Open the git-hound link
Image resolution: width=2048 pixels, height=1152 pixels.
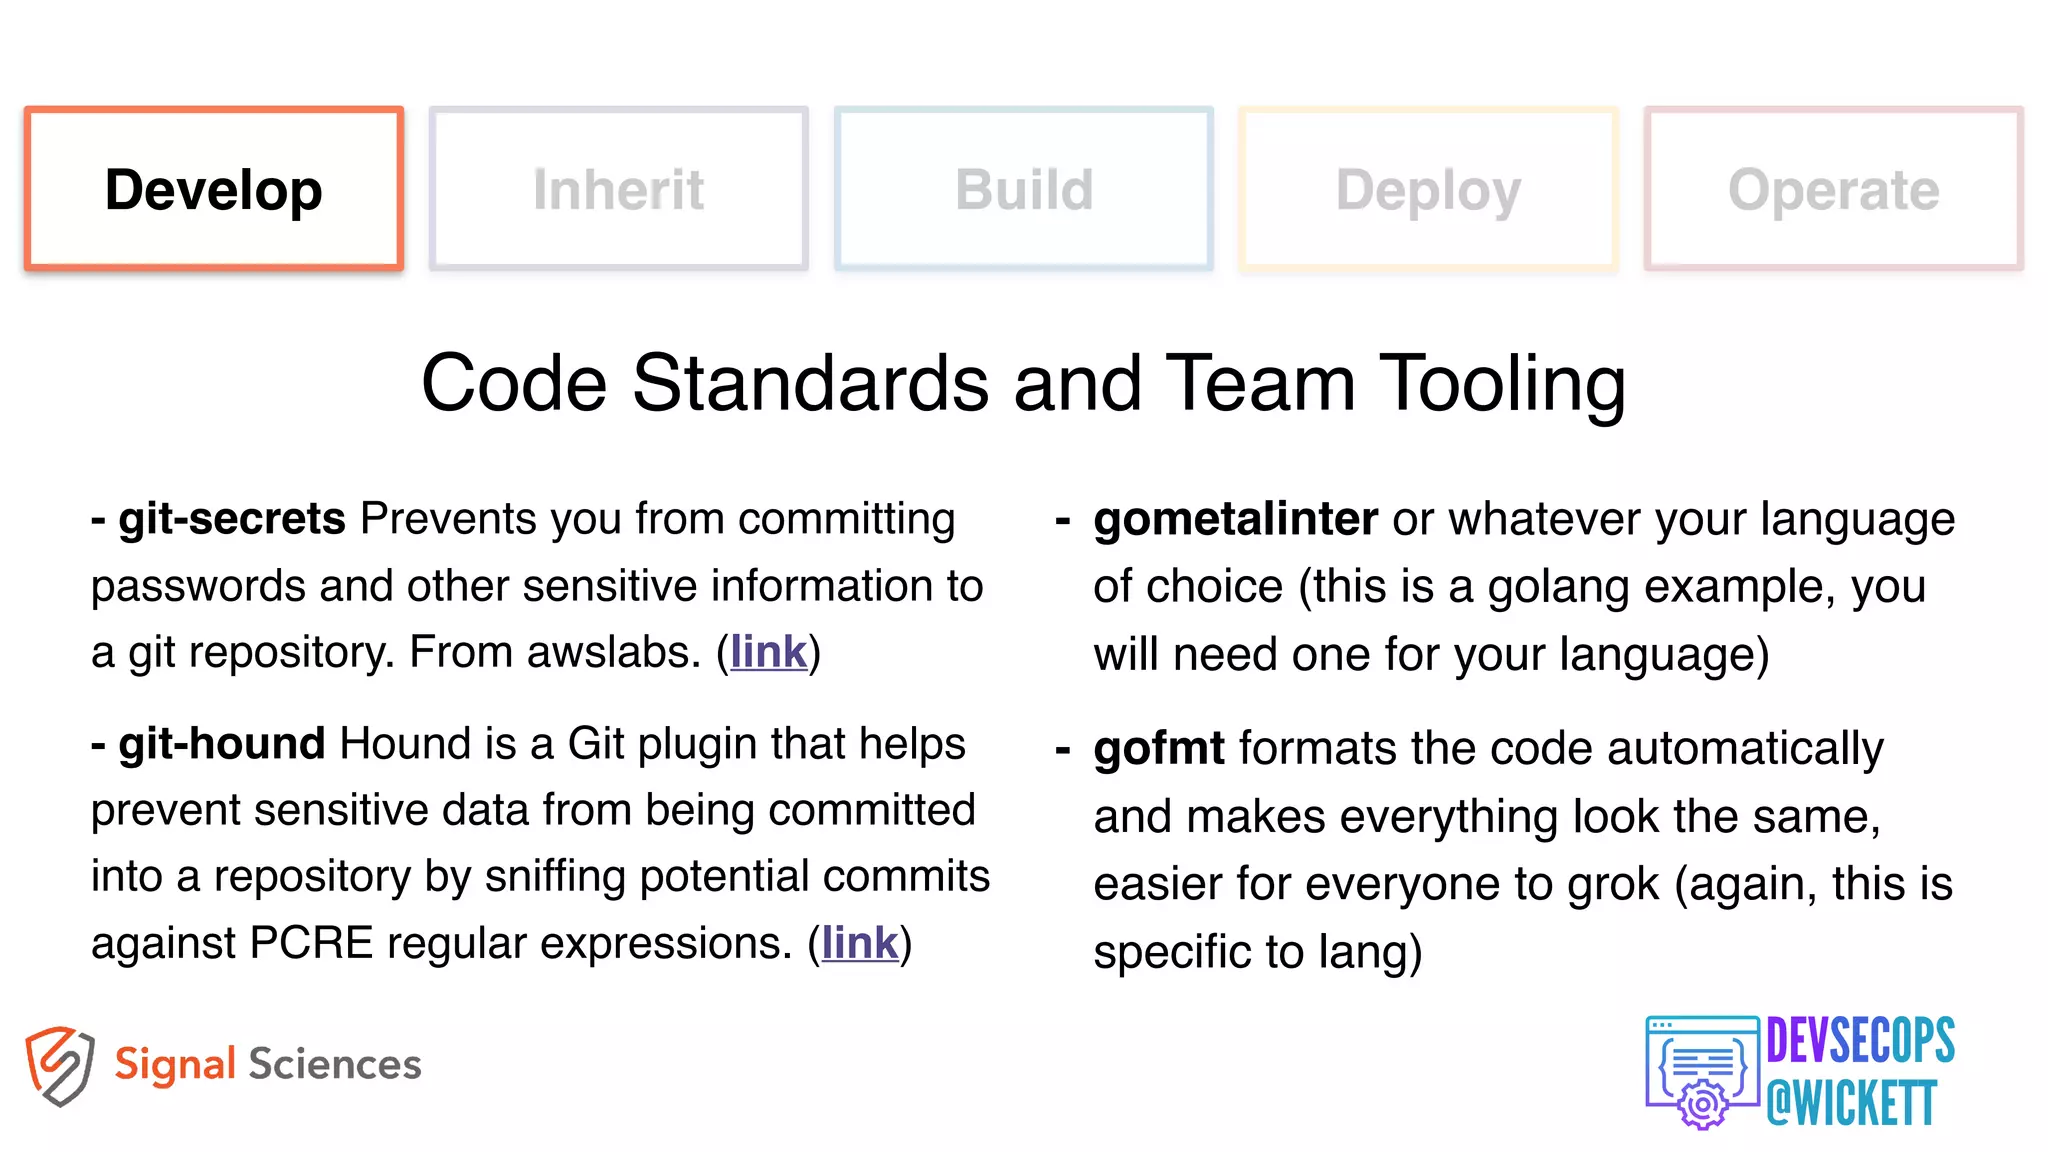point(859,943)
